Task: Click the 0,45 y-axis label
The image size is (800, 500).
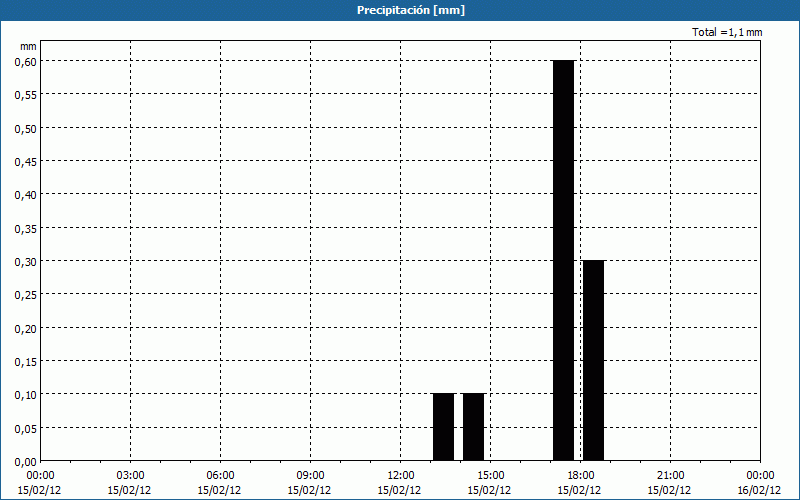Action: 26,161
